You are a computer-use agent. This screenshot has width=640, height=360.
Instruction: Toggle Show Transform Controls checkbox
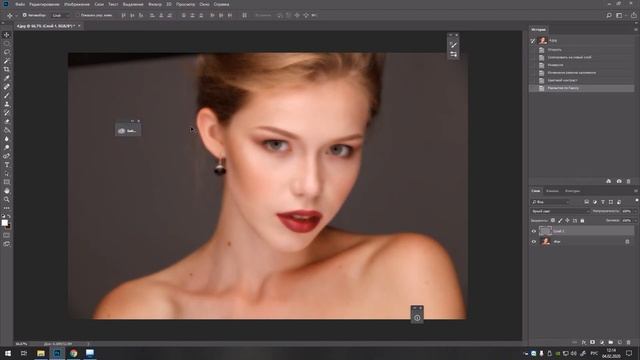point(77,15)
